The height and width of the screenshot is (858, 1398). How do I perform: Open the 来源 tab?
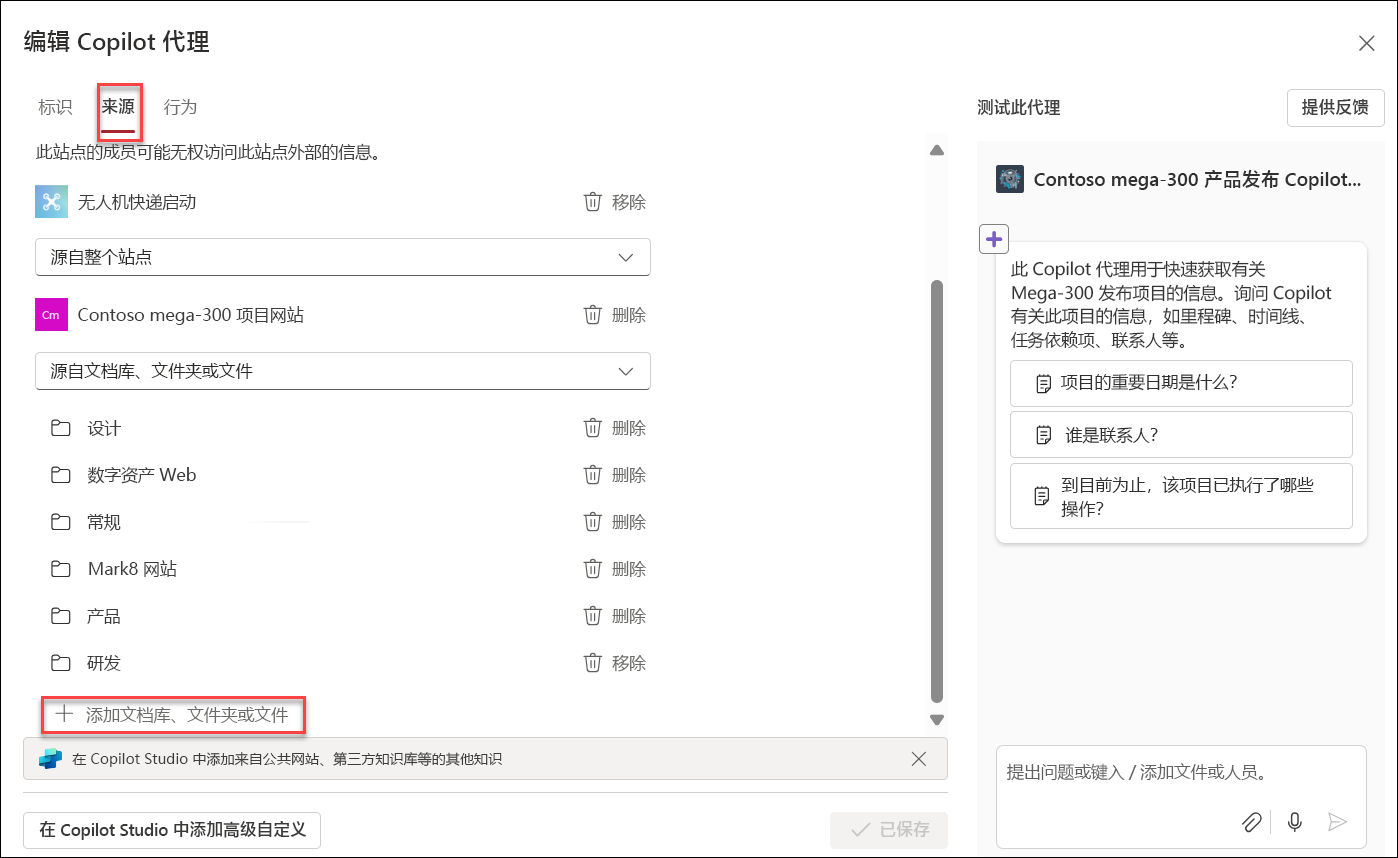118,107
